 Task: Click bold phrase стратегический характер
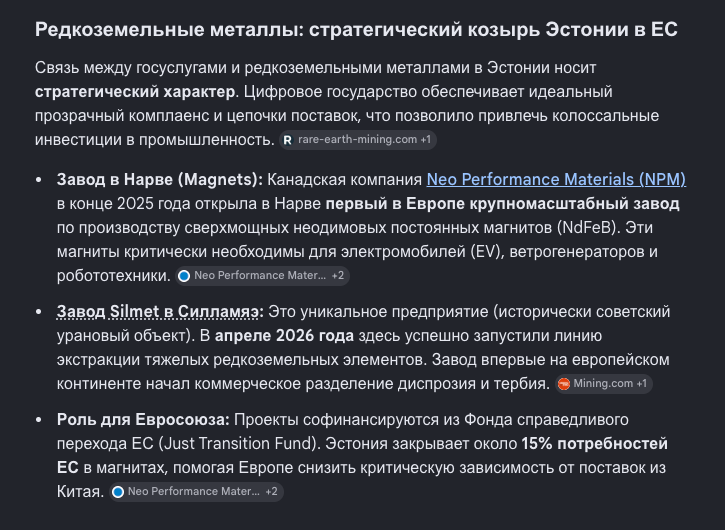point(135,92)
